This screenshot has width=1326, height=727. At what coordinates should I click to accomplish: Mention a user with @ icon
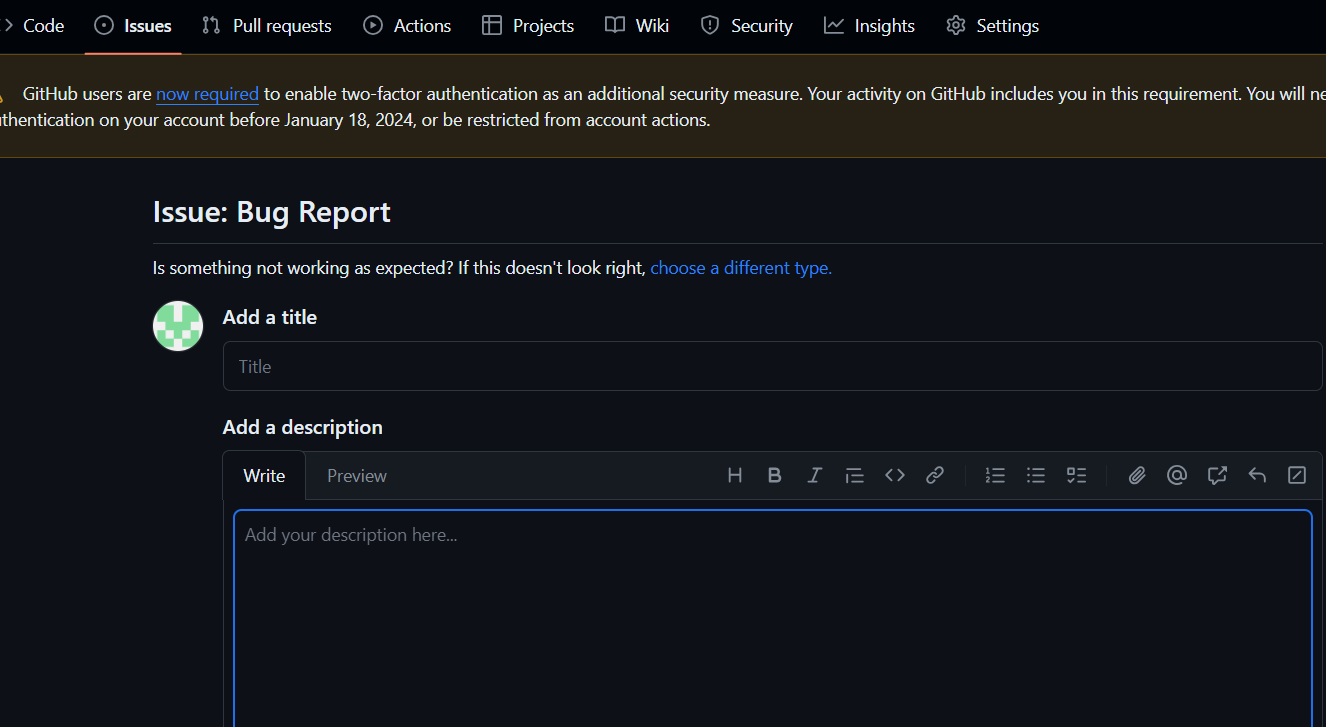[1177, 476]
